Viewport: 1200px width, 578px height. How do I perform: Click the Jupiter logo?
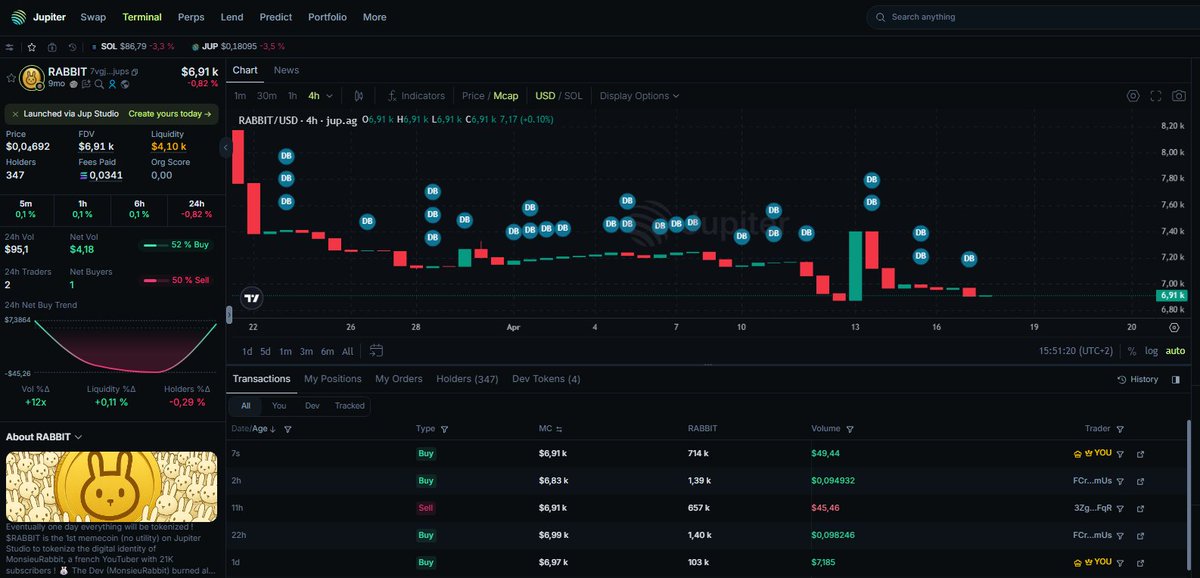19,17
